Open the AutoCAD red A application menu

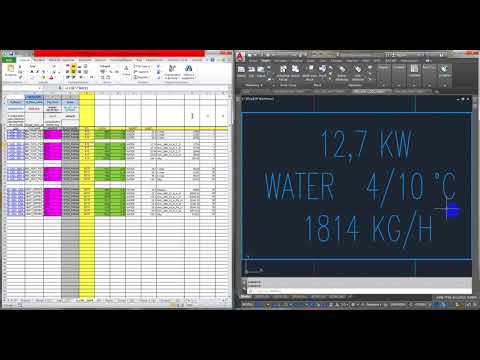click(240, 56)
